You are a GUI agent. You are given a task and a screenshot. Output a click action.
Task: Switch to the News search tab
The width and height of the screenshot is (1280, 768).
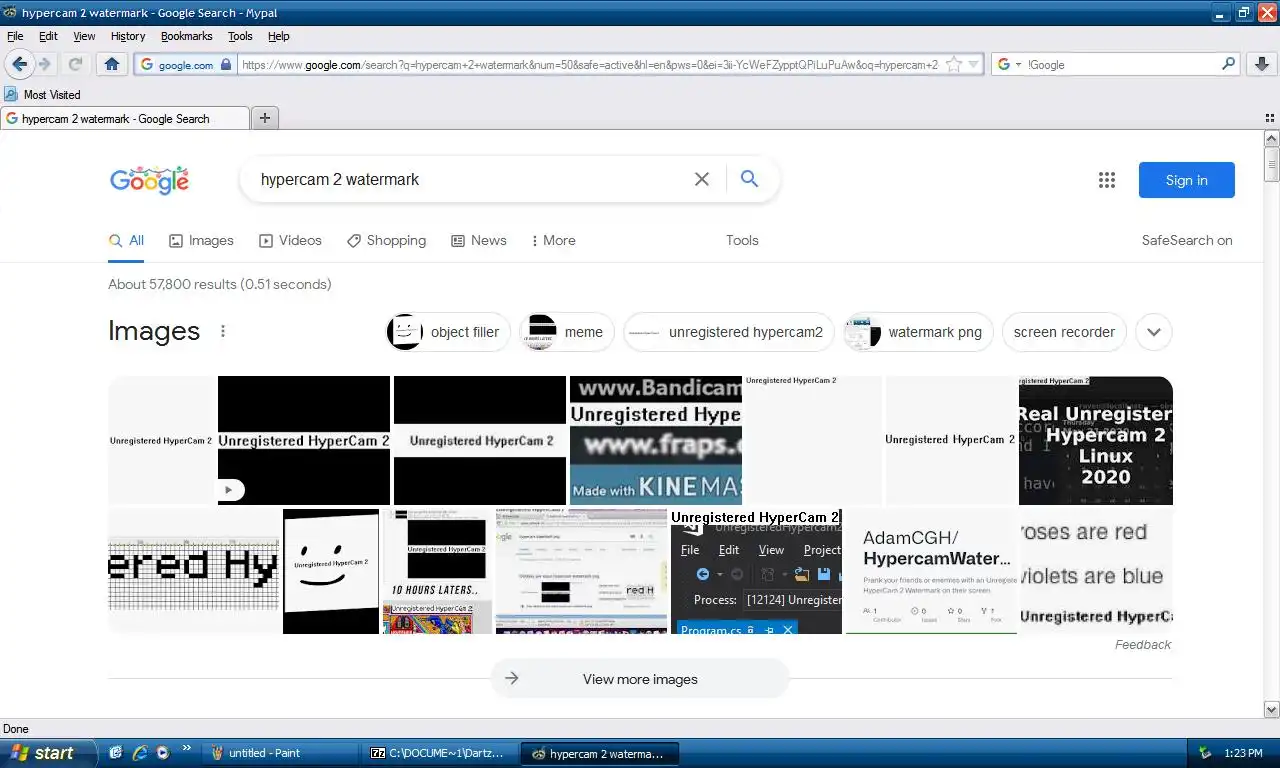(x=479, y=240)
